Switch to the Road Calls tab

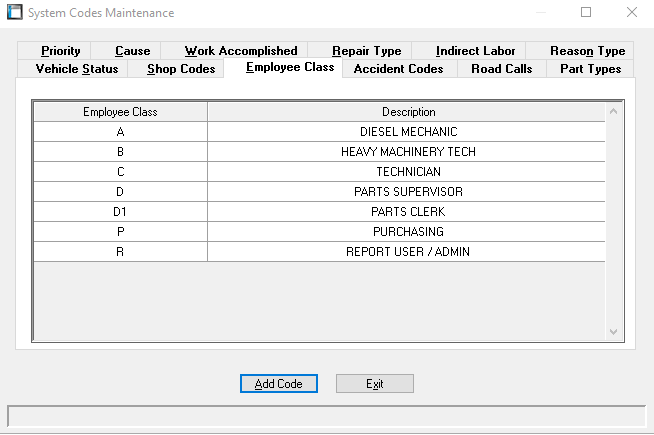(x=501, y=69)
